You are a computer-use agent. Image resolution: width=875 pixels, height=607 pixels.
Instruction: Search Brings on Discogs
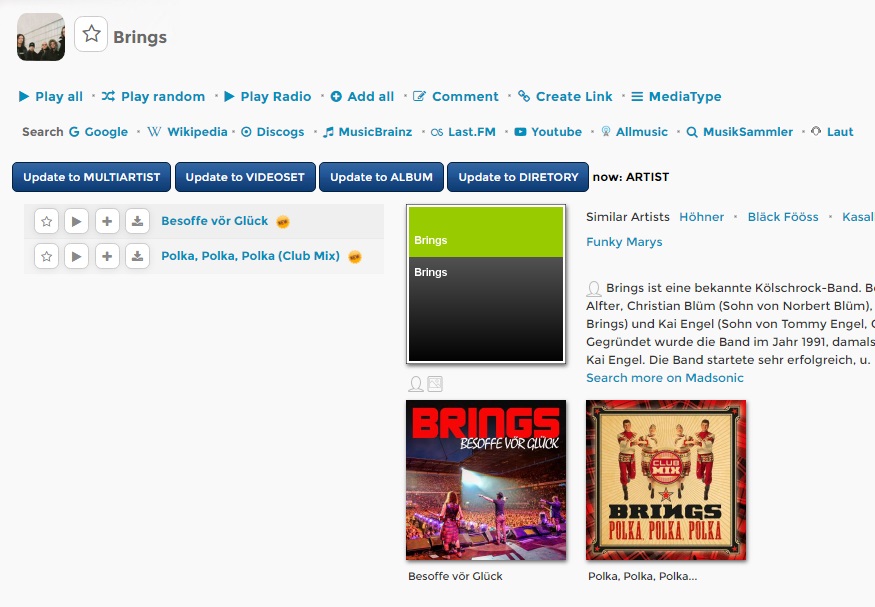click(x=273, y=132)
